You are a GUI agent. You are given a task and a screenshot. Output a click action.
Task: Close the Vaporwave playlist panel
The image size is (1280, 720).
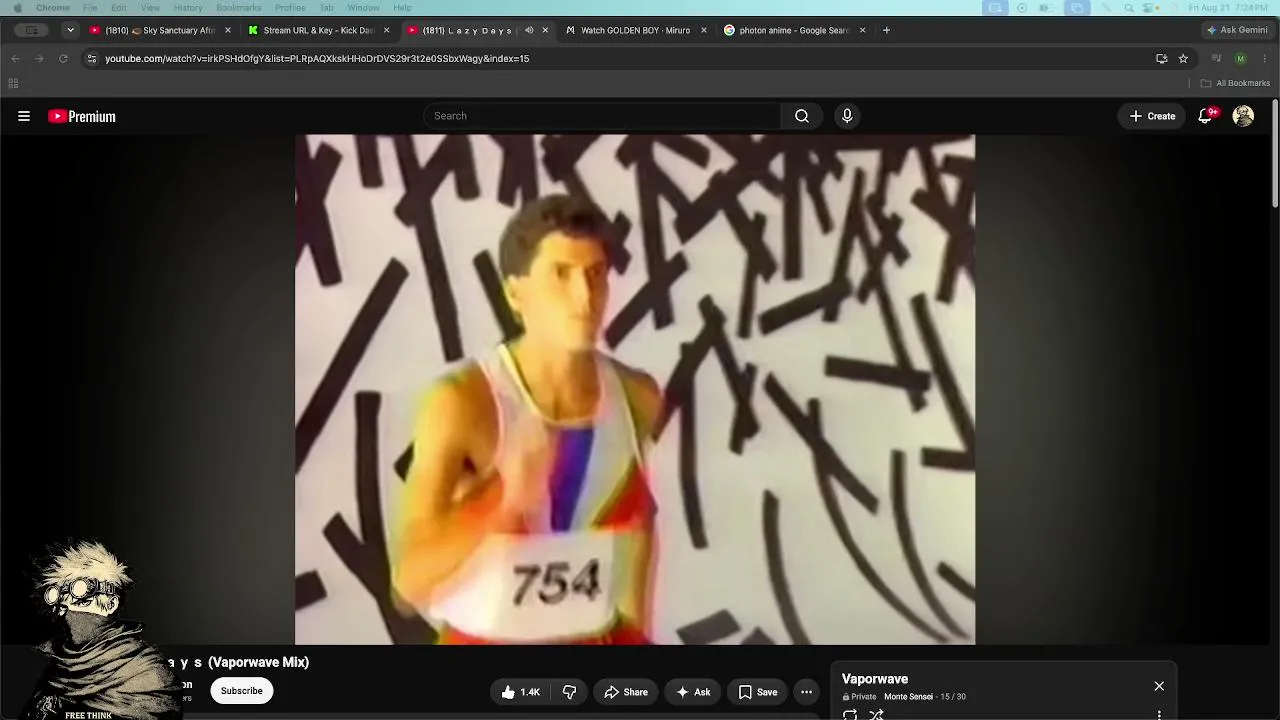pos(1159,686)
